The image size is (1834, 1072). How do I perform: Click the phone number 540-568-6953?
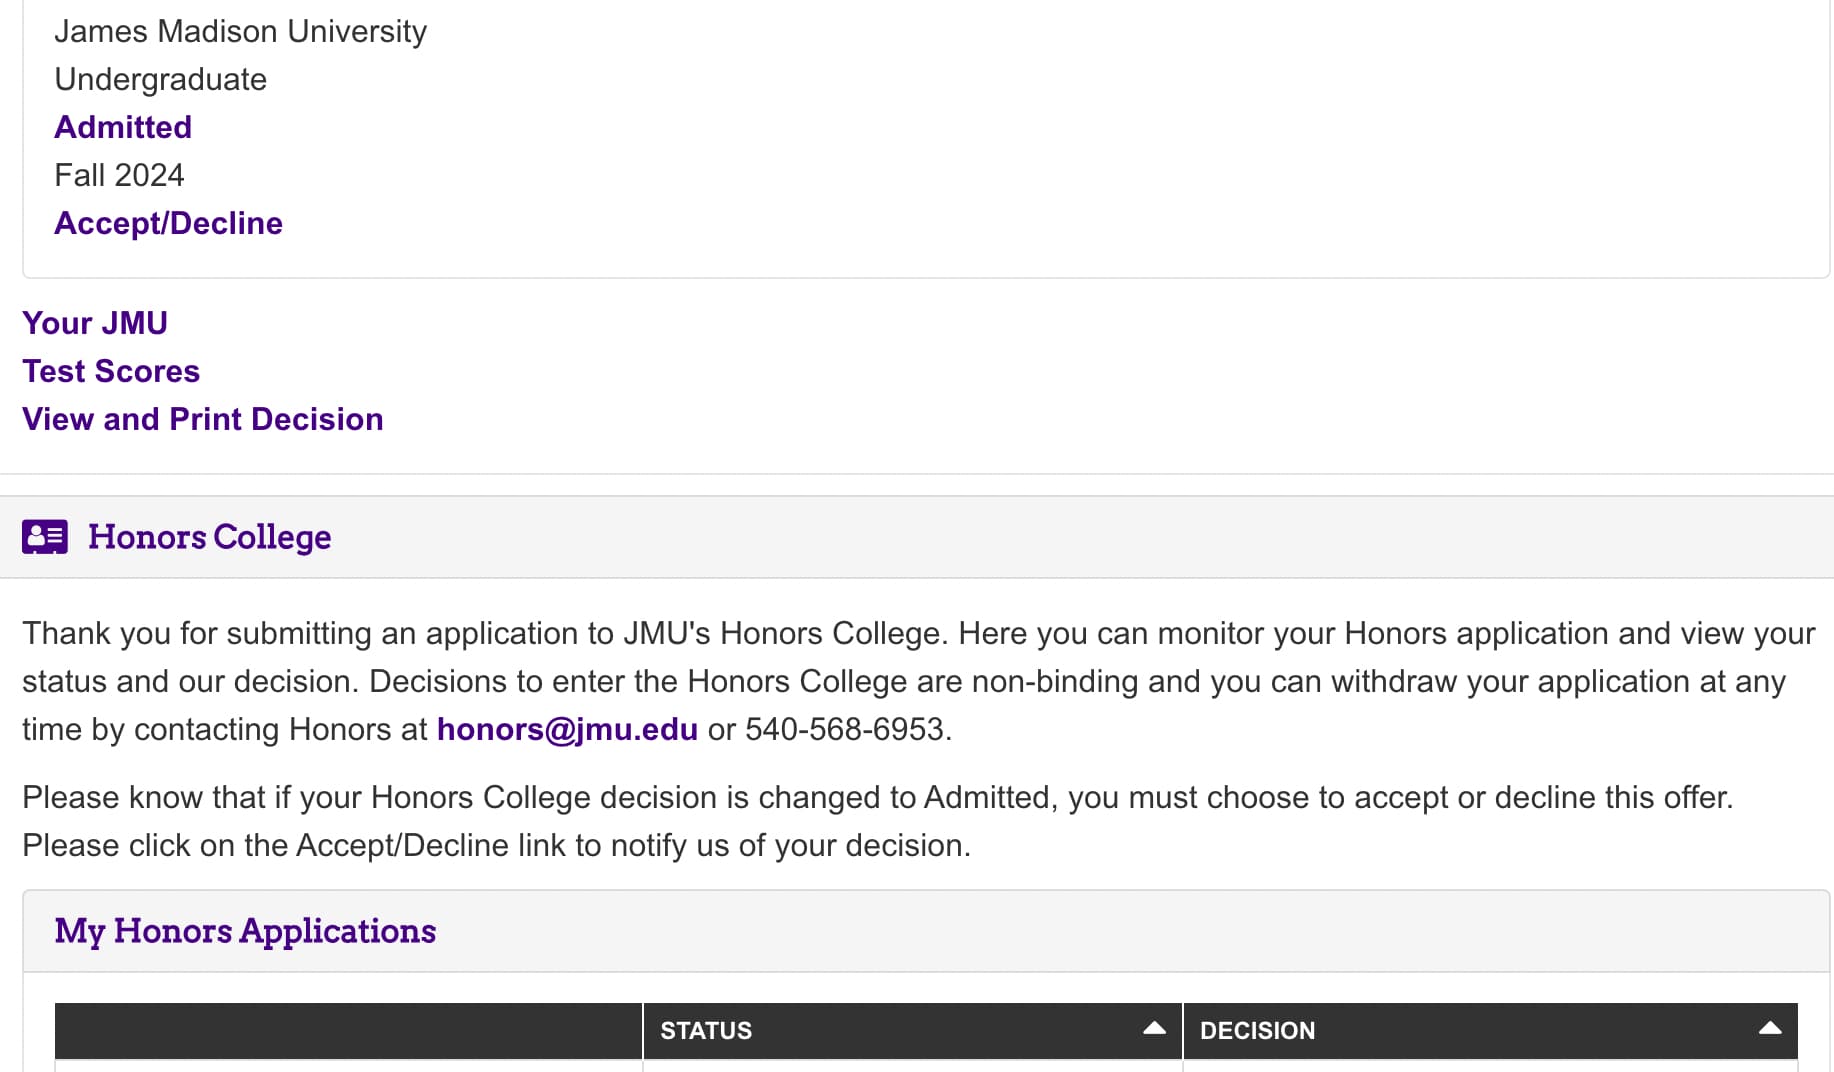[x=846, y=729]
